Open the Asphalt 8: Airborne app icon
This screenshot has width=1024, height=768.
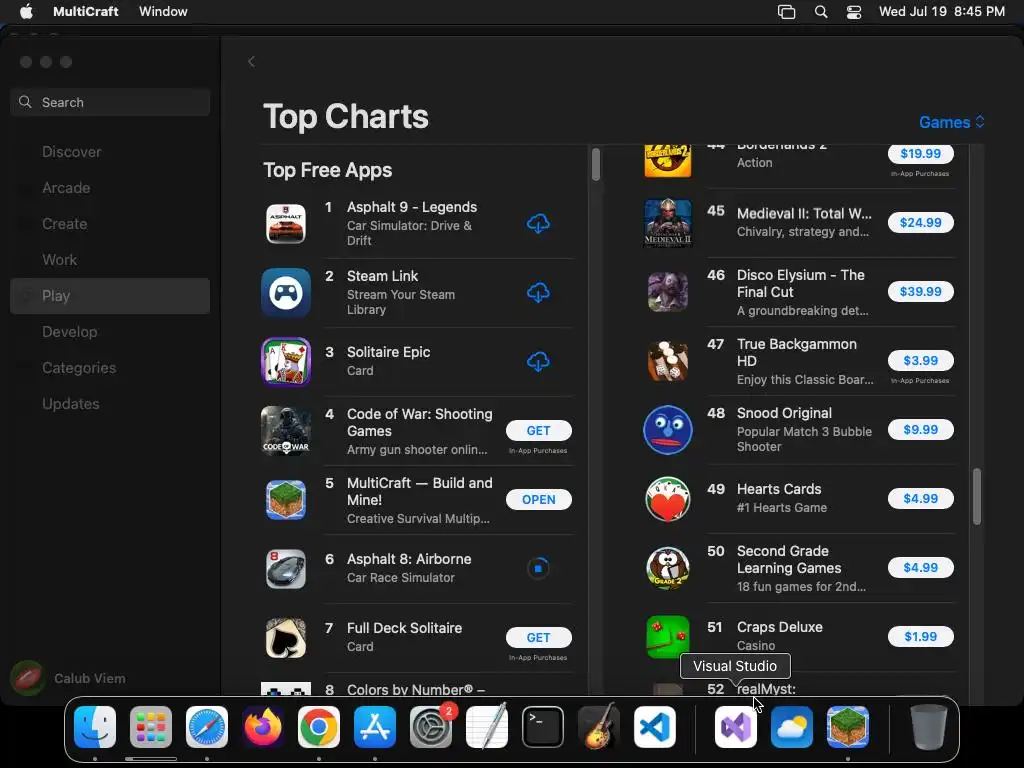tap(286, 568)
